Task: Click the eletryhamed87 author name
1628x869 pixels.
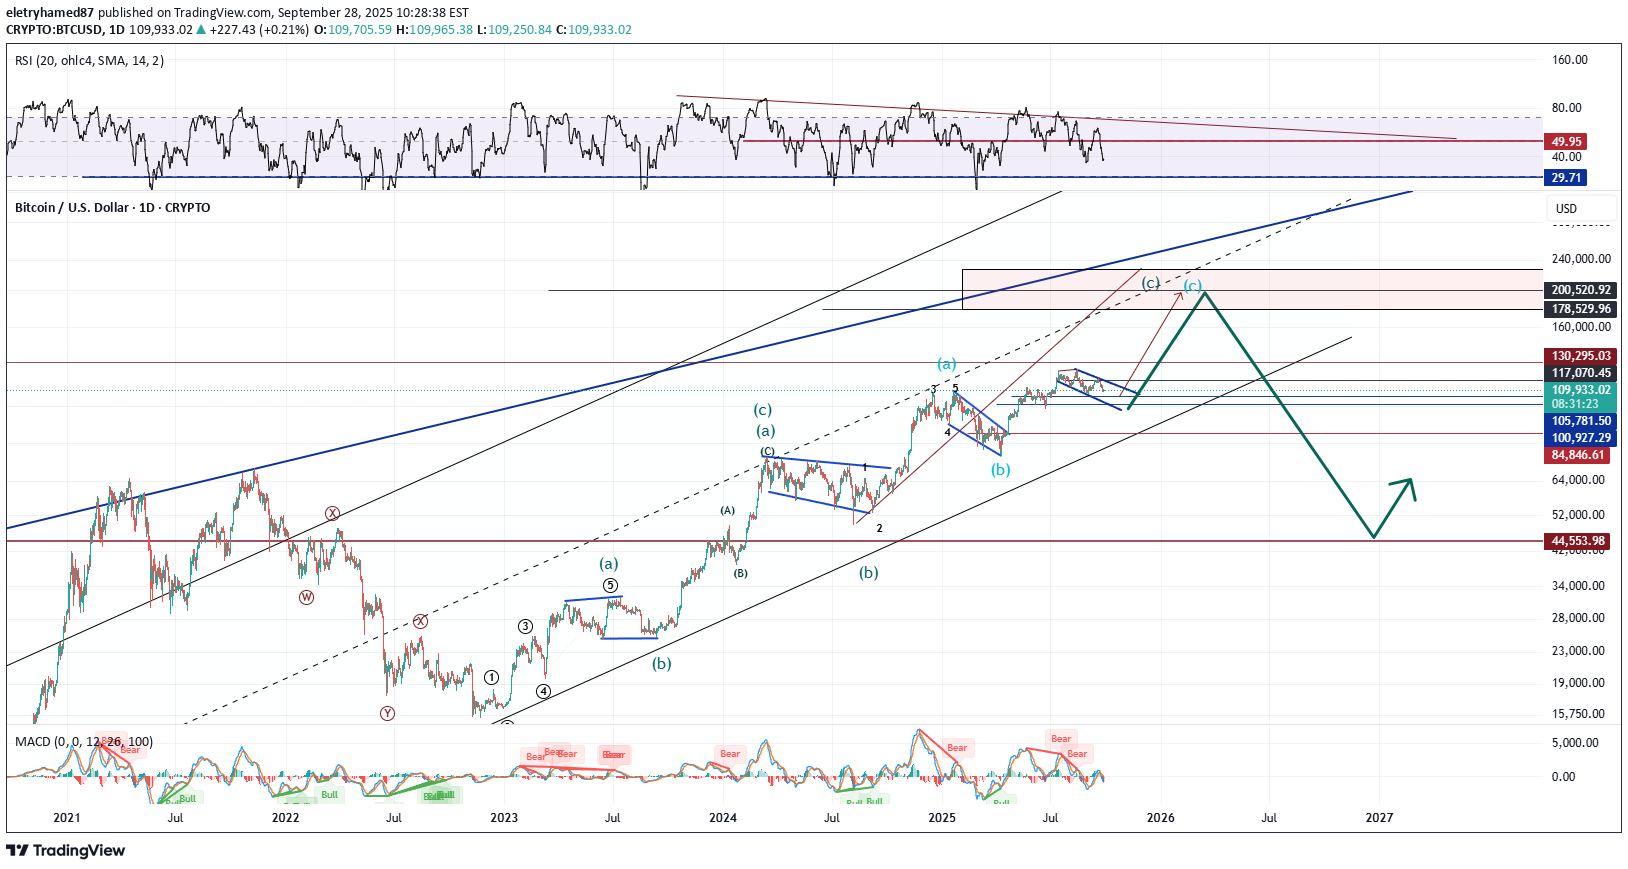Action: (x=51, y=13)
